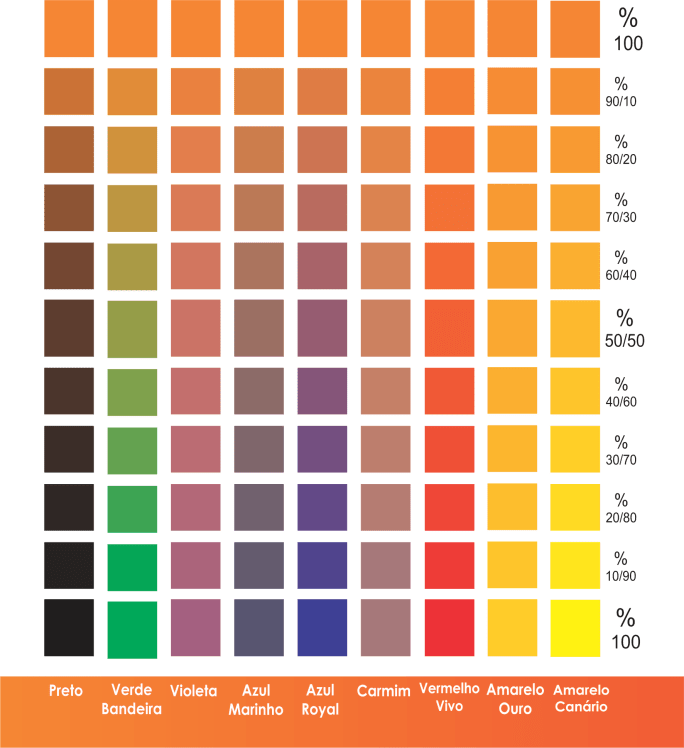This screenshot has width=684, height=748.
Task: Pick the 50/50 swatch in Verde Bandeira column
Action: tap(132, 328)
